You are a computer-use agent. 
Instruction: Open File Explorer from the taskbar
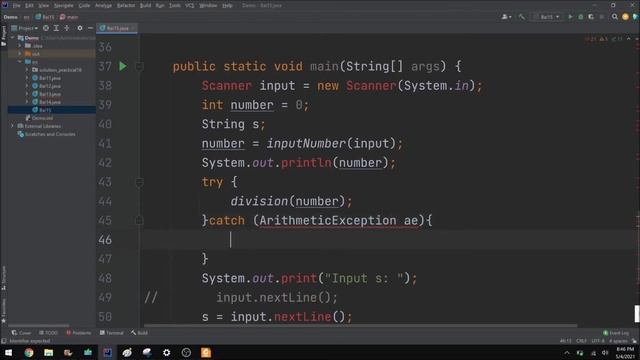48,353
